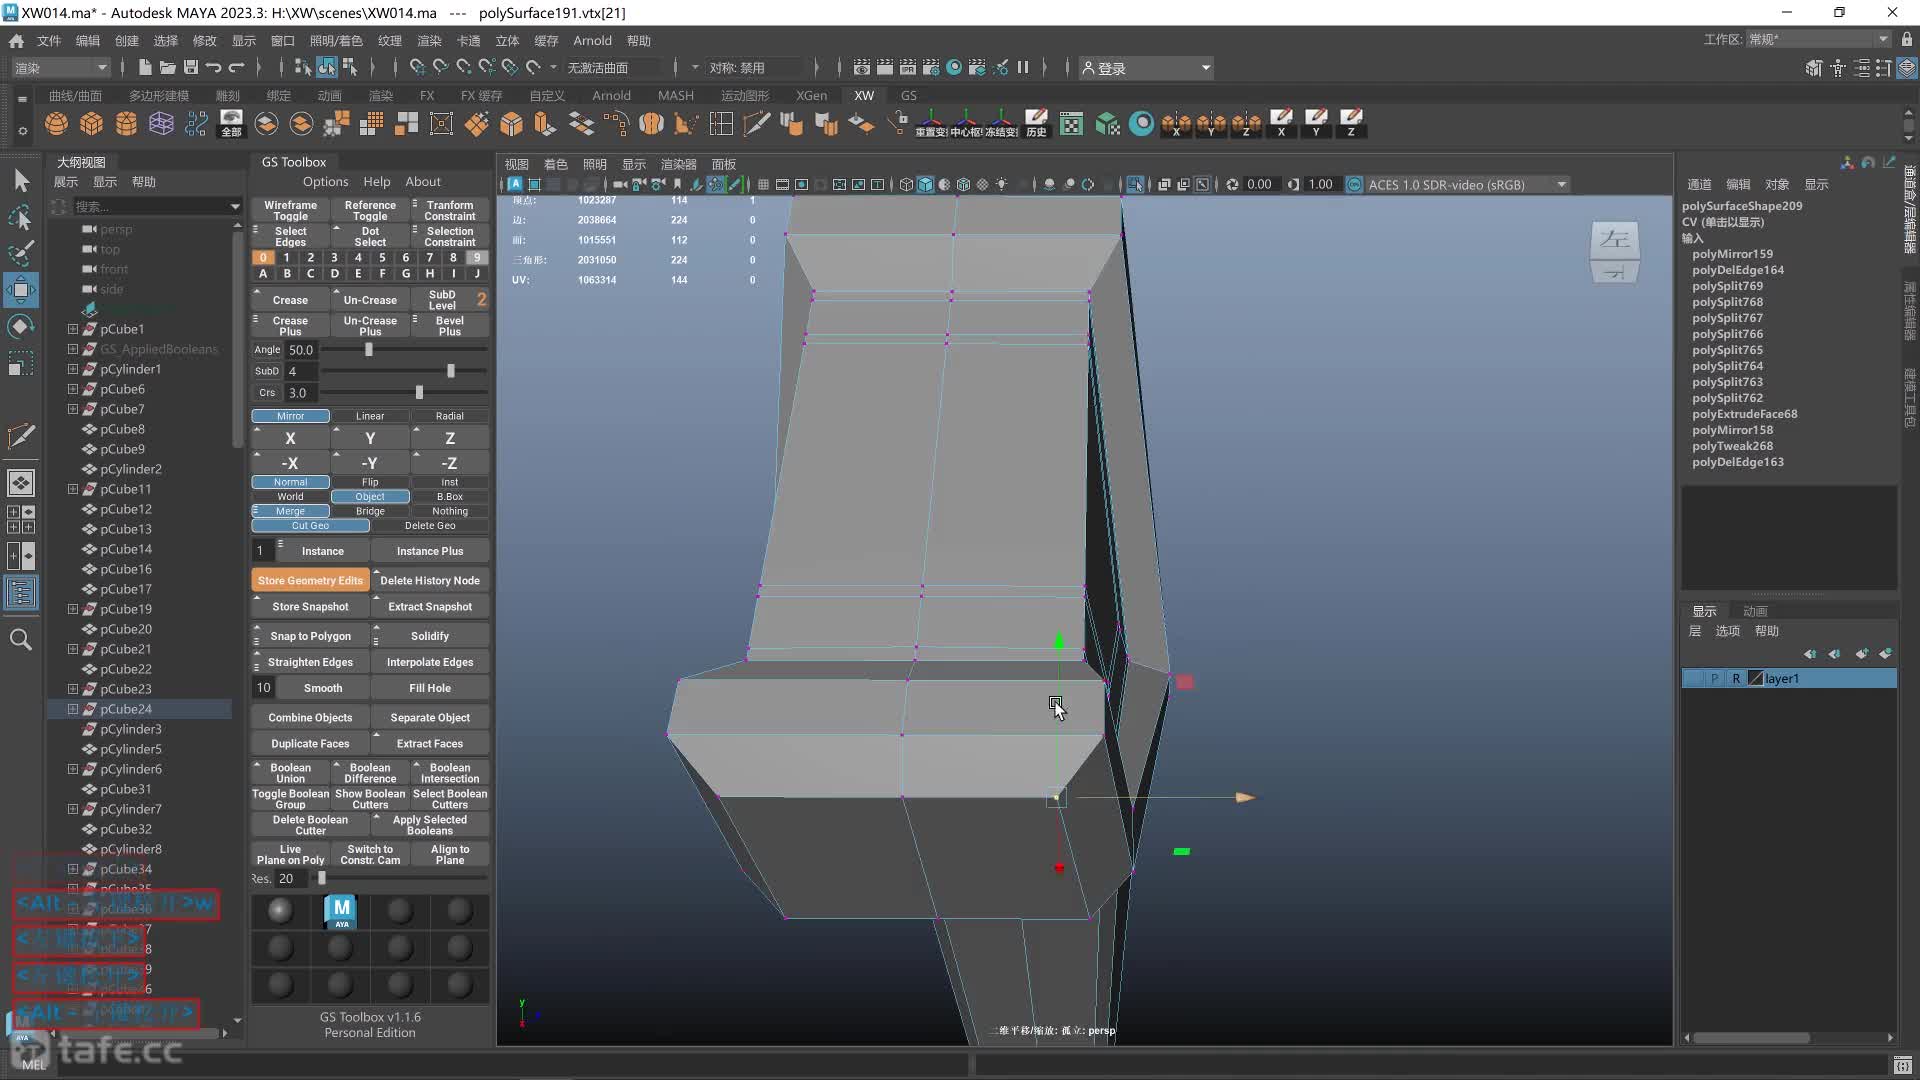Image resolution: width=1920 pixels, height=1080 pixels.
Task: Open GS Toolbox Options menu
Action: click(x=326, y=182)
